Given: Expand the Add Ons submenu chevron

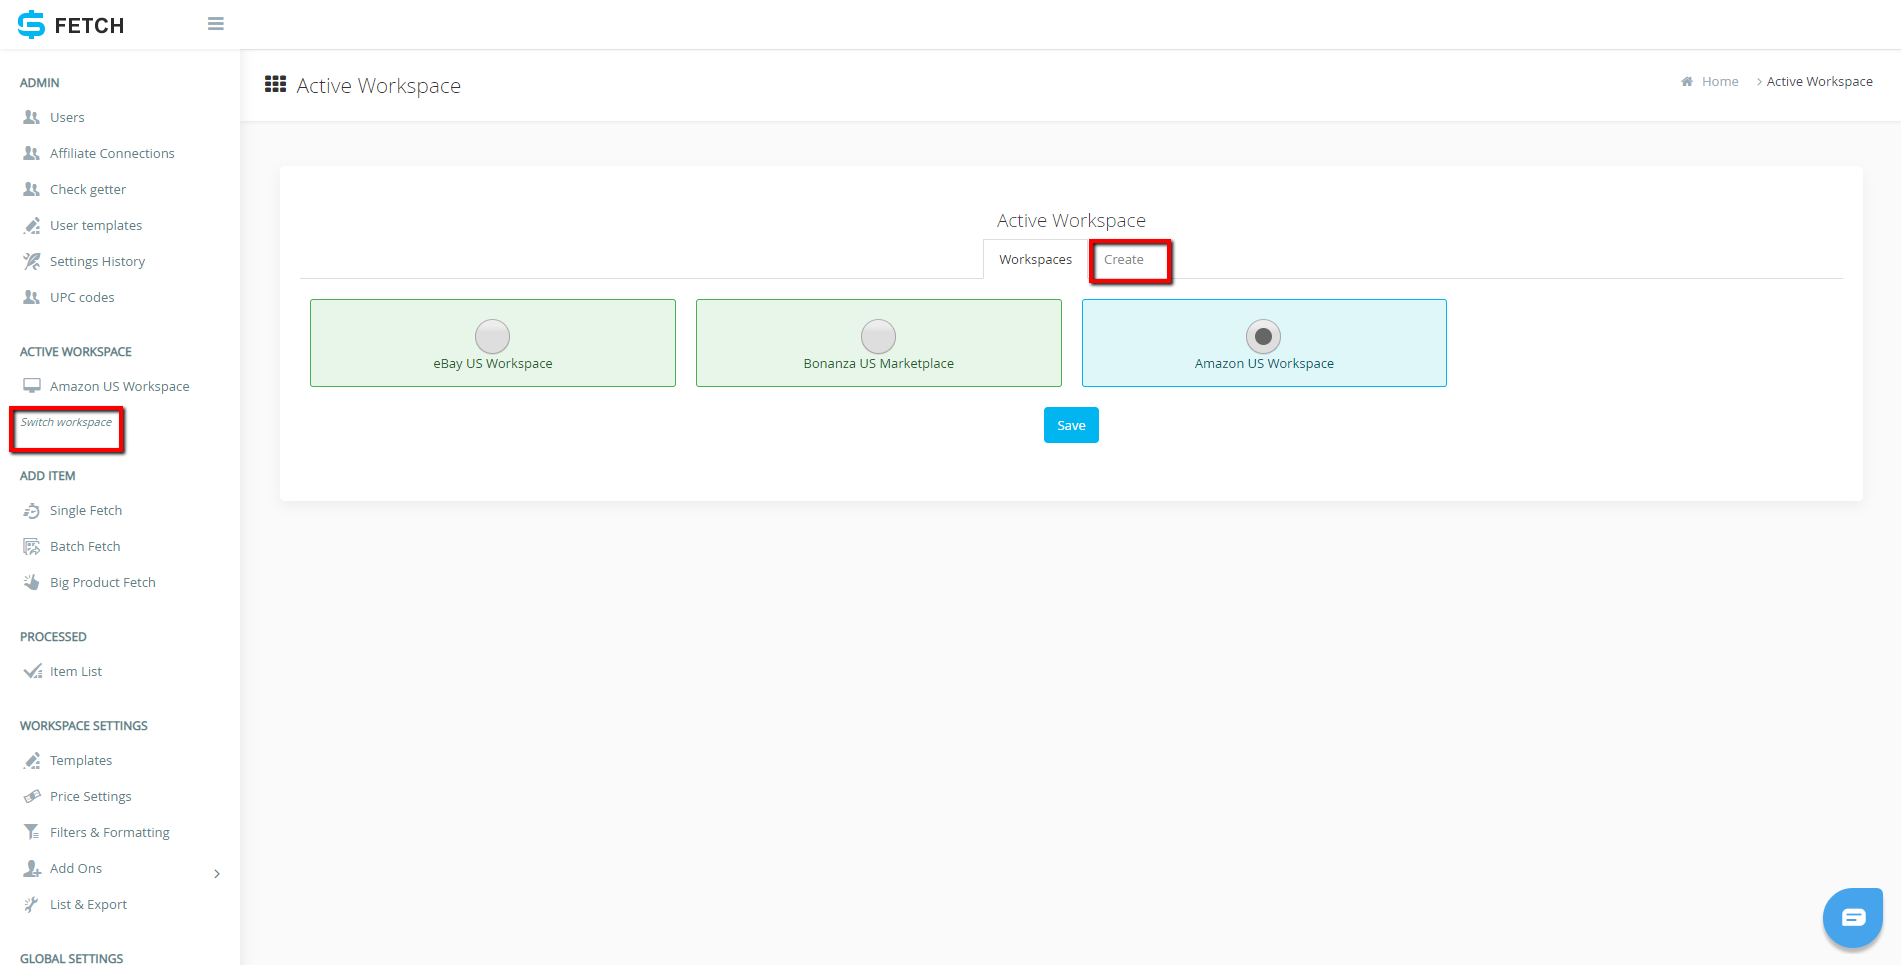Looking at the screenshot, I should point(217,874).
